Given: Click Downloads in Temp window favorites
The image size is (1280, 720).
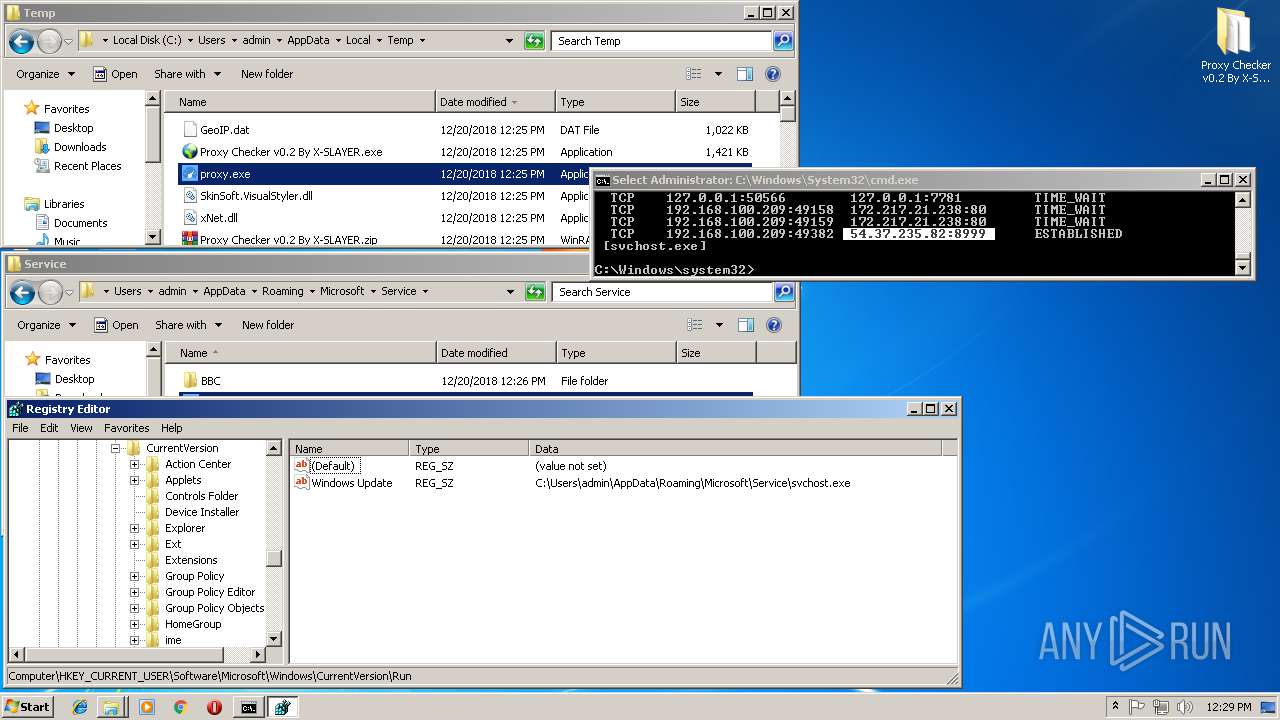Looking at the screenshot, I should click(x=80, y=147).
